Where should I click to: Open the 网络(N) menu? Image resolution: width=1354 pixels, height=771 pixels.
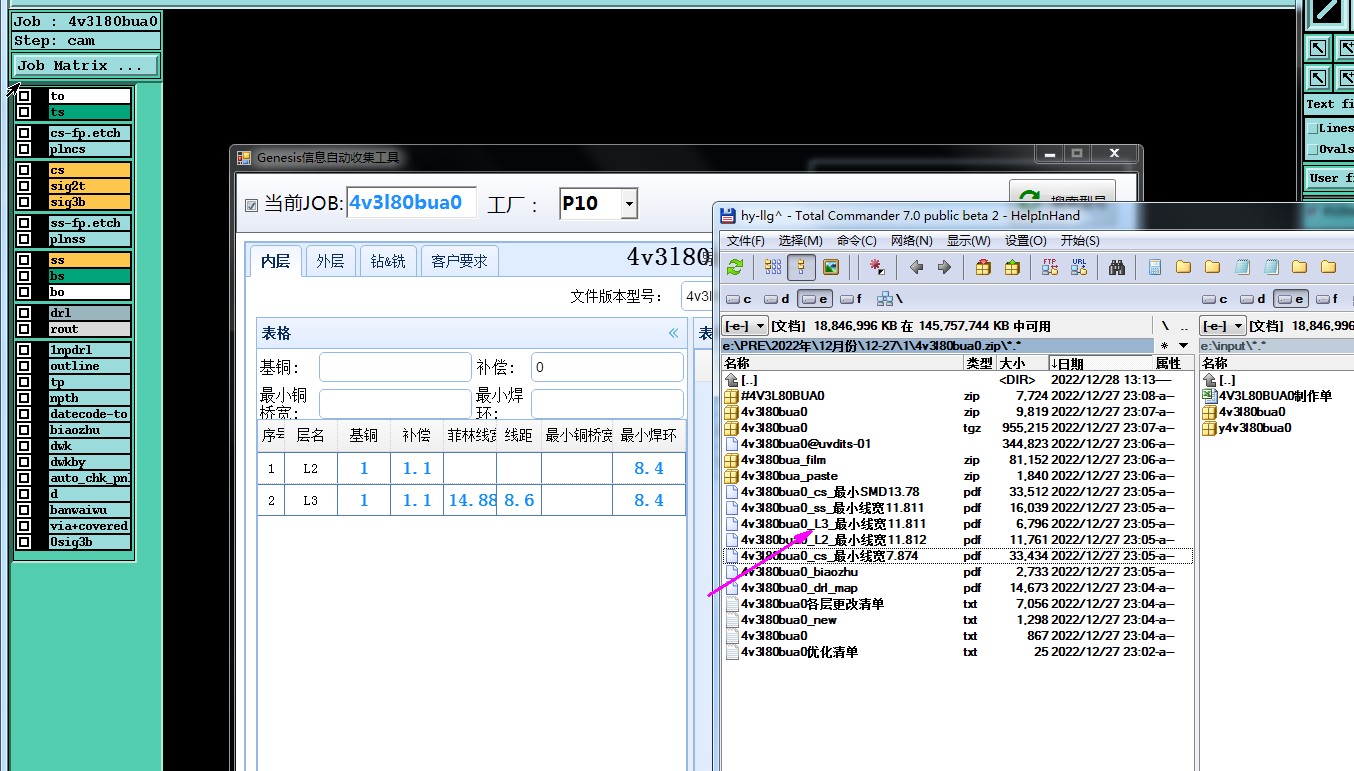(x=912, y=241)
